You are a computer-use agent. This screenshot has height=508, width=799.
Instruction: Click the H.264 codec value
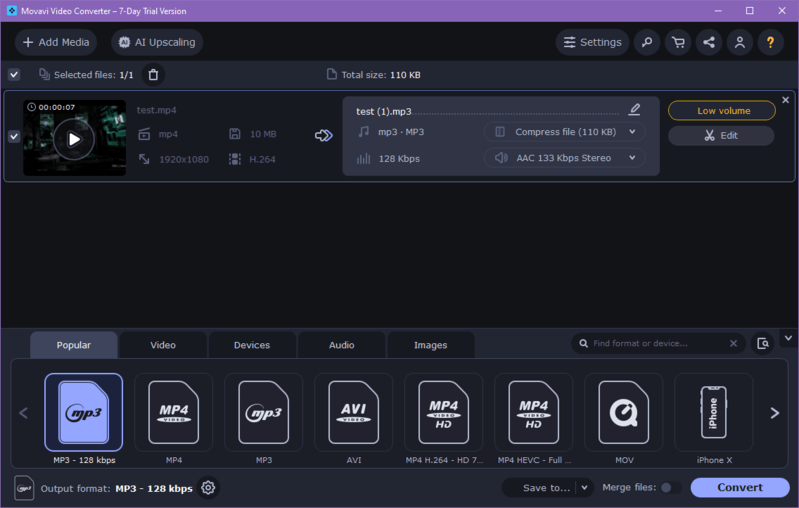click(262, 159)
